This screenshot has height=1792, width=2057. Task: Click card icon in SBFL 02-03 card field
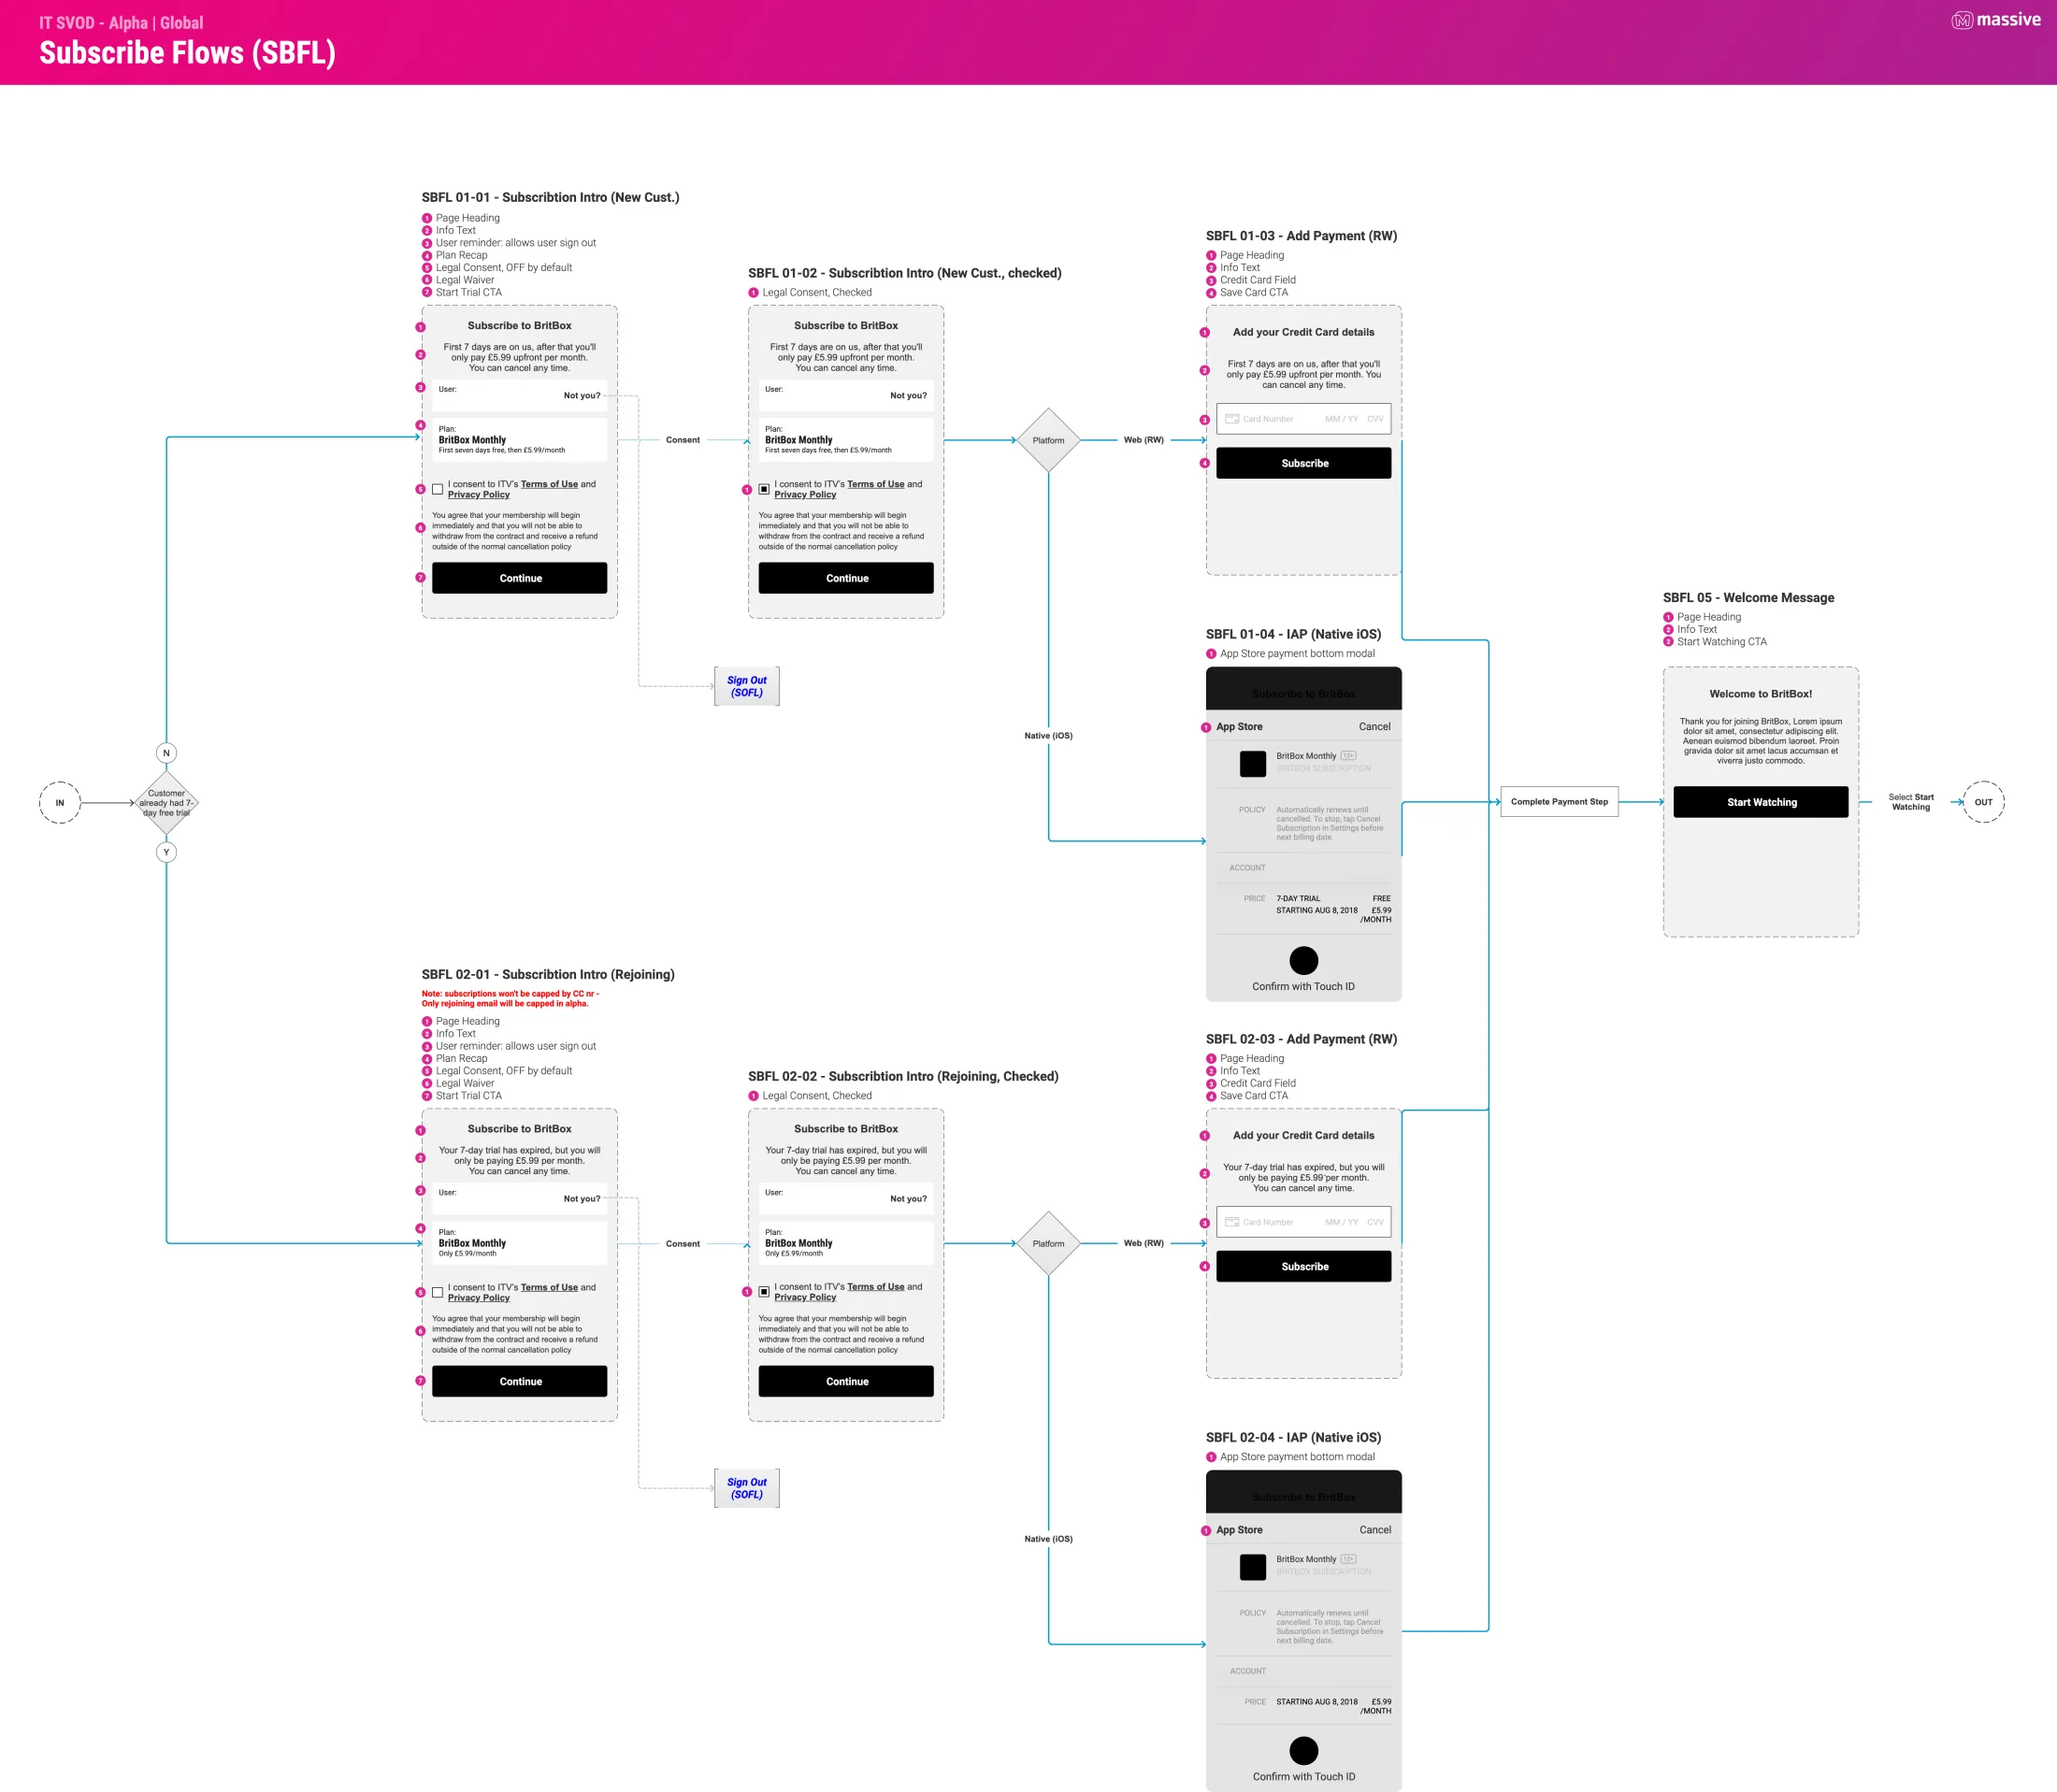click(1232, 1222)
